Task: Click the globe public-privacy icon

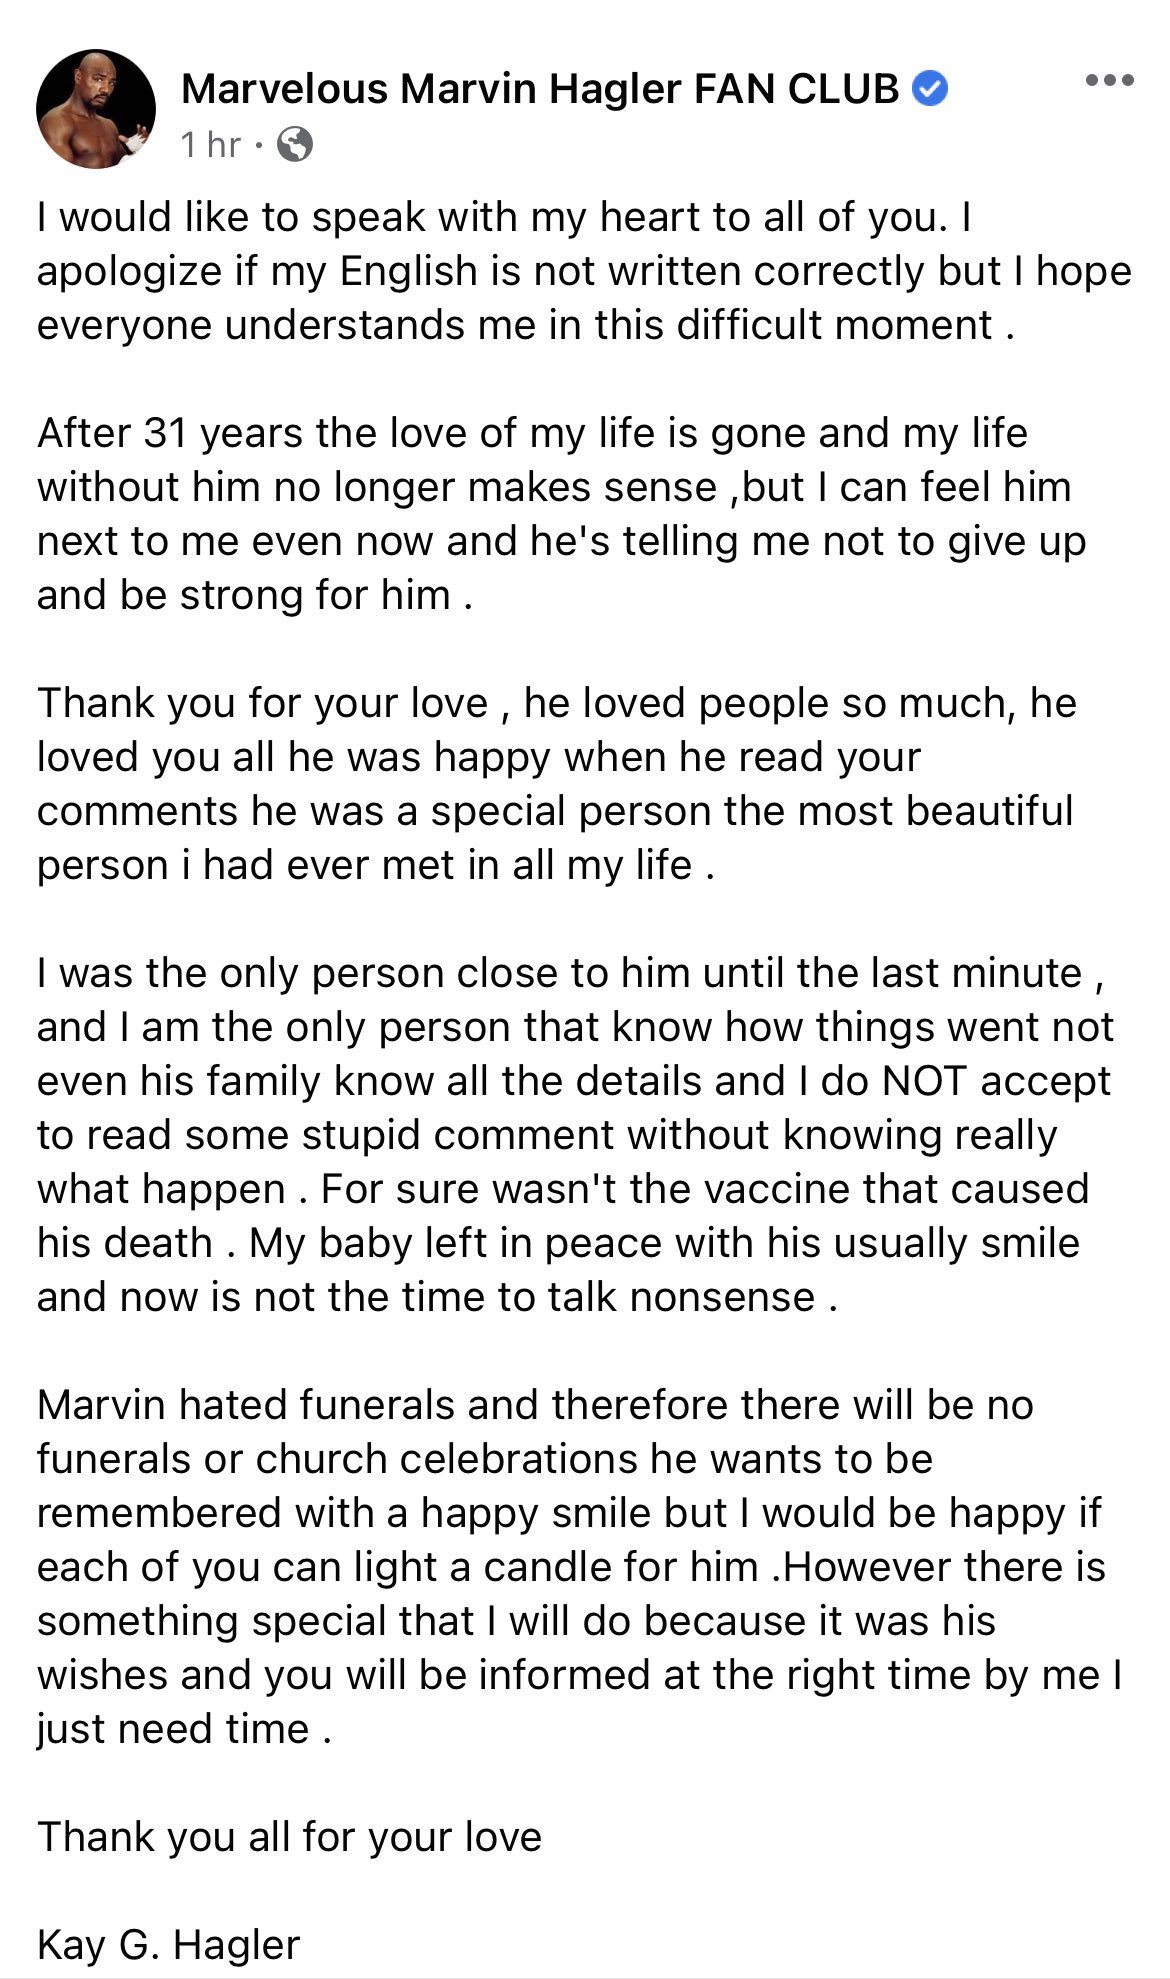Action: (x=295, y=145)
